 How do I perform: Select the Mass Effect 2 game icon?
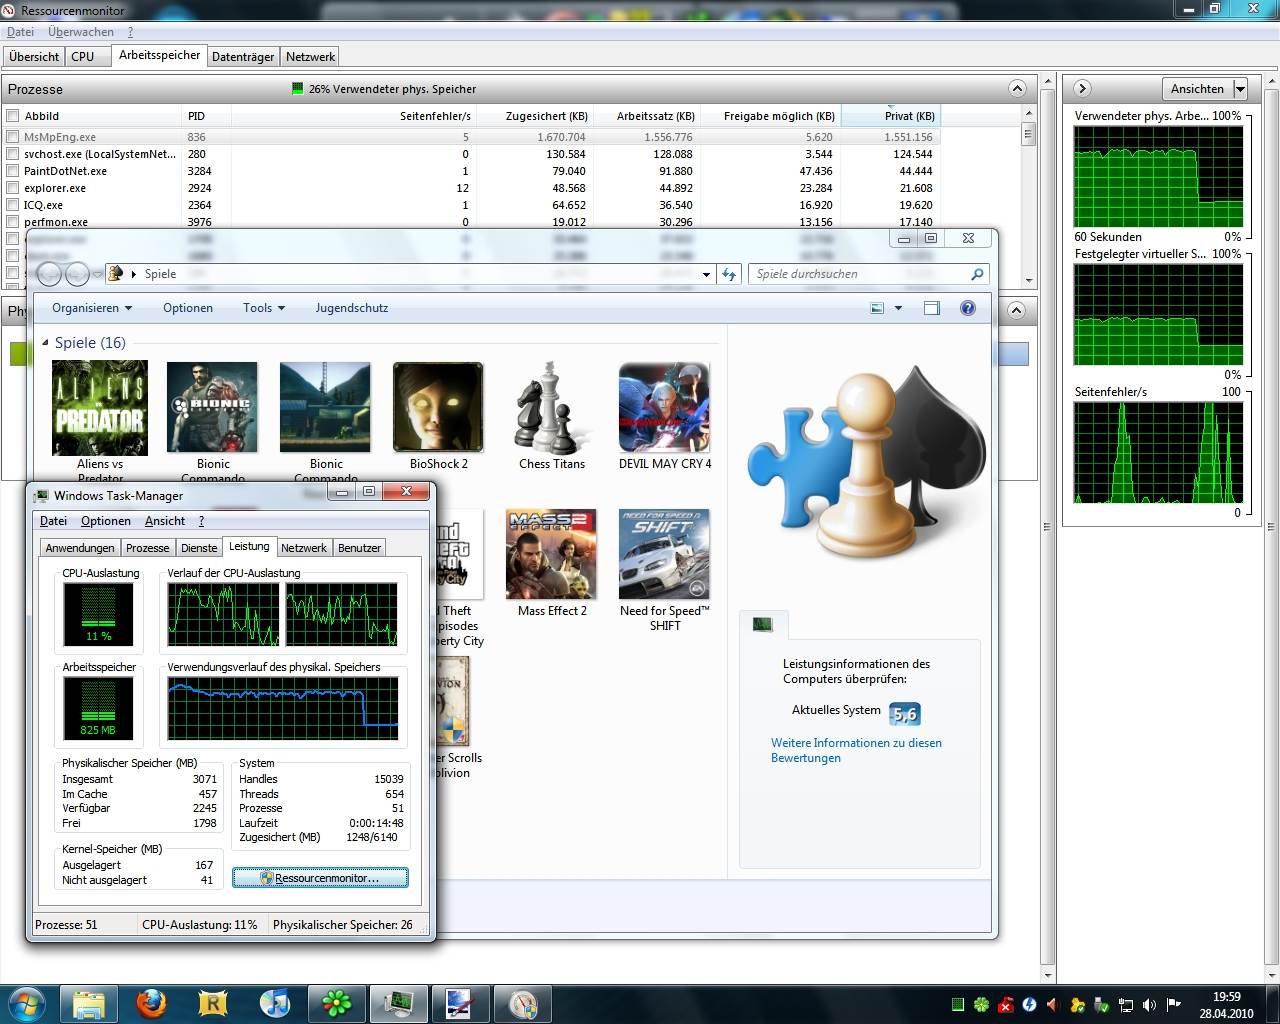click(552, 555)
